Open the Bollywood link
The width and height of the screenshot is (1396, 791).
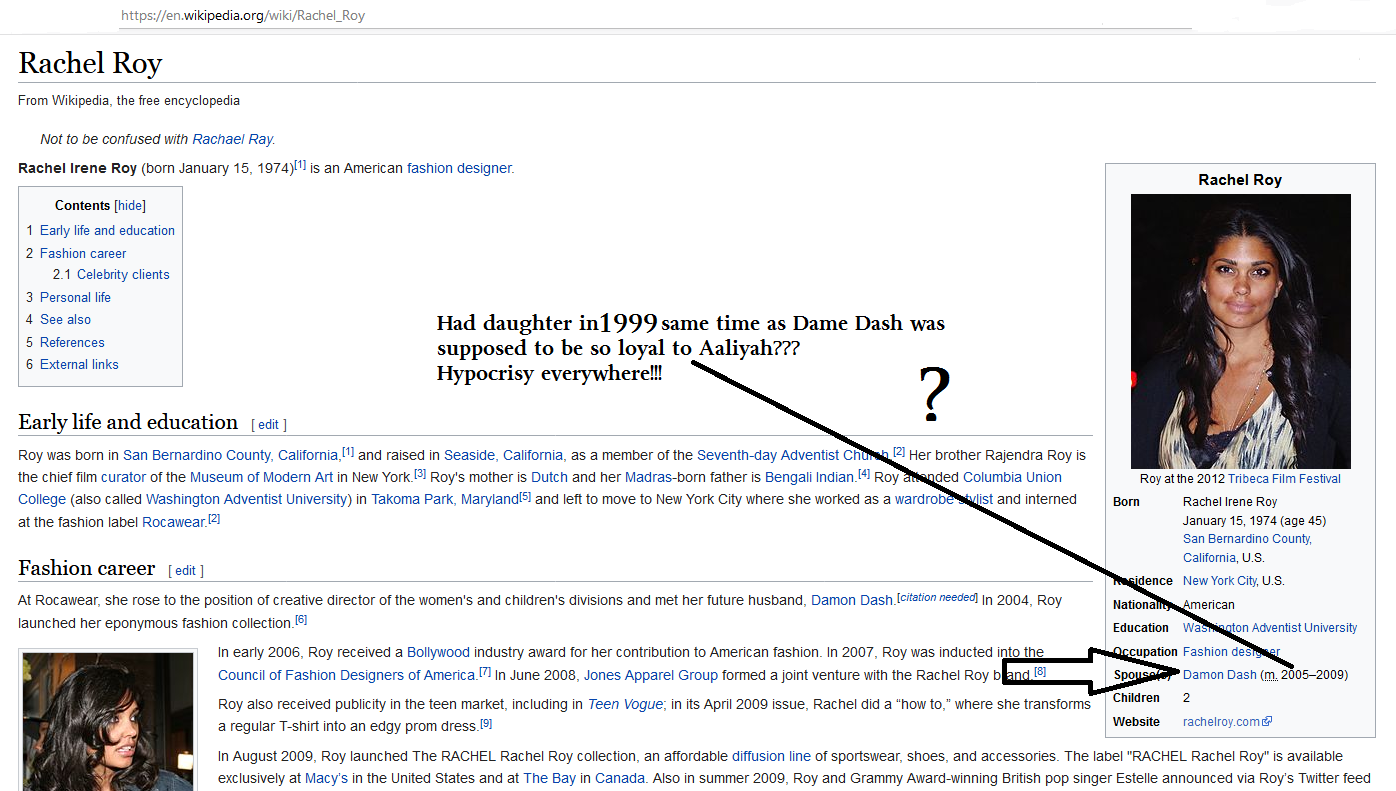pos(438,652)
